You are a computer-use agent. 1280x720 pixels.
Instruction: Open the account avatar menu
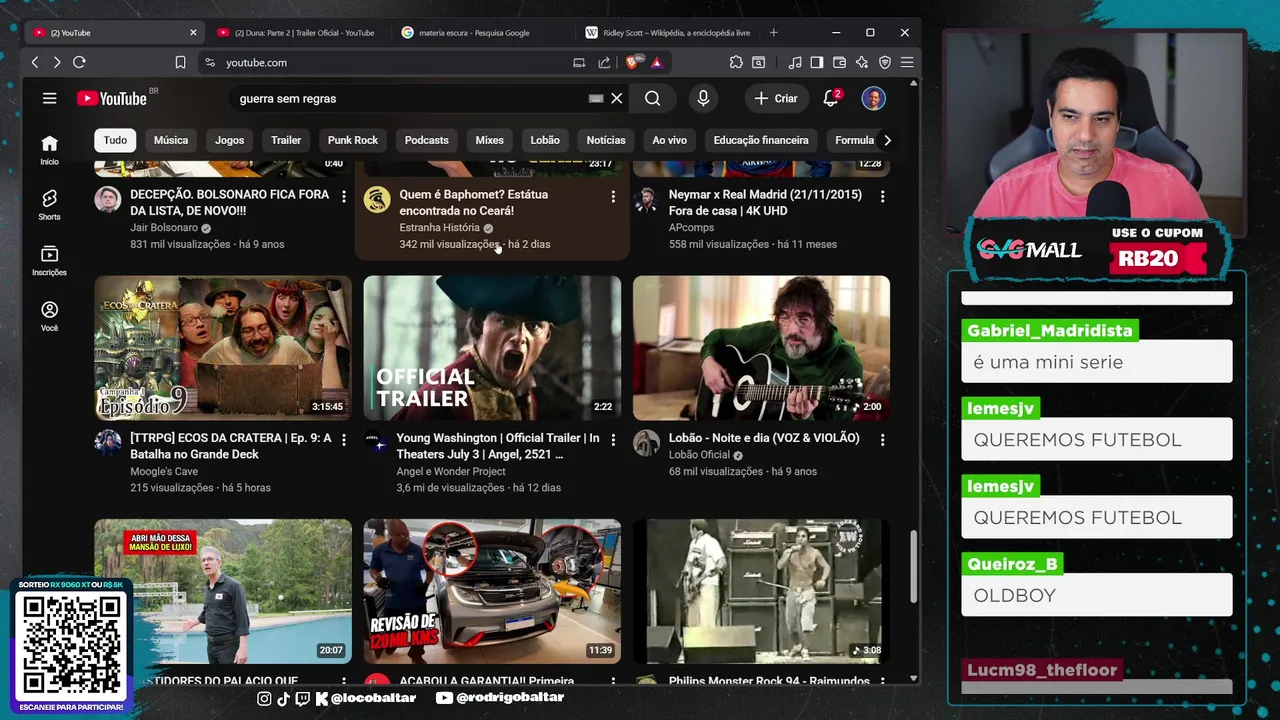[873, 98]
